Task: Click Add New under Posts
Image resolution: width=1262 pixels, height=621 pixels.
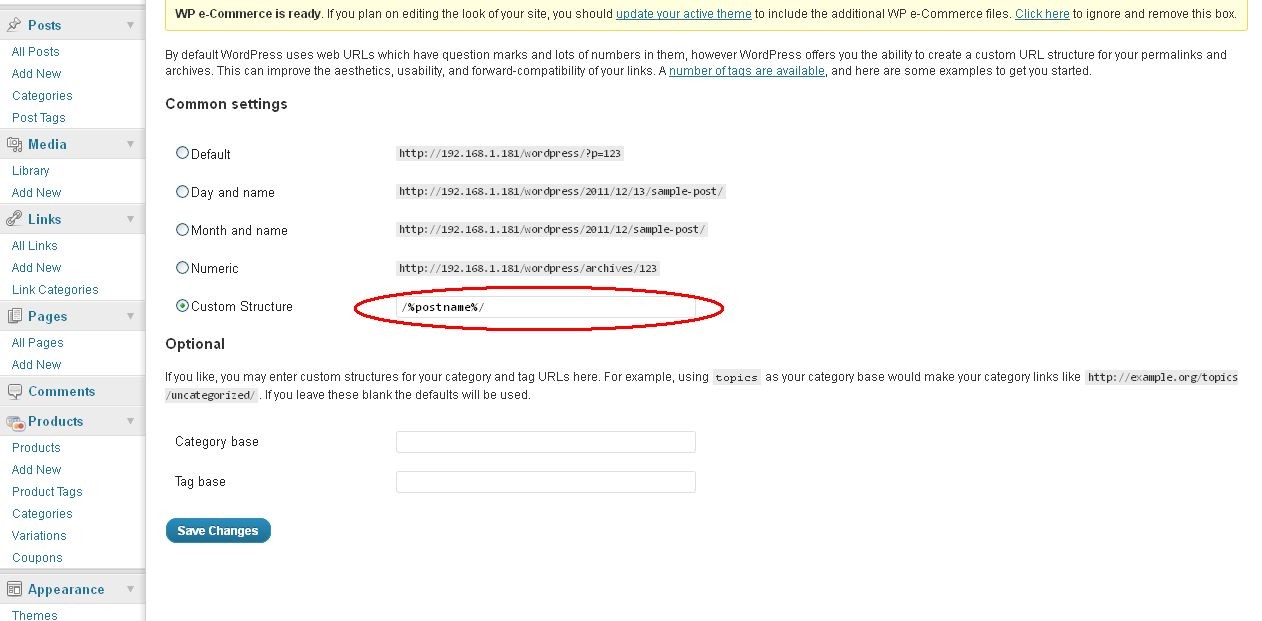Action: coord(37,73)
